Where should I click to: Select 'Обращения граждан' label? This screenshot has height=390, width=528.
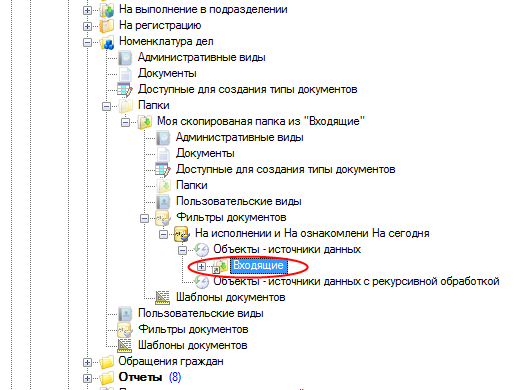point(171,362)
